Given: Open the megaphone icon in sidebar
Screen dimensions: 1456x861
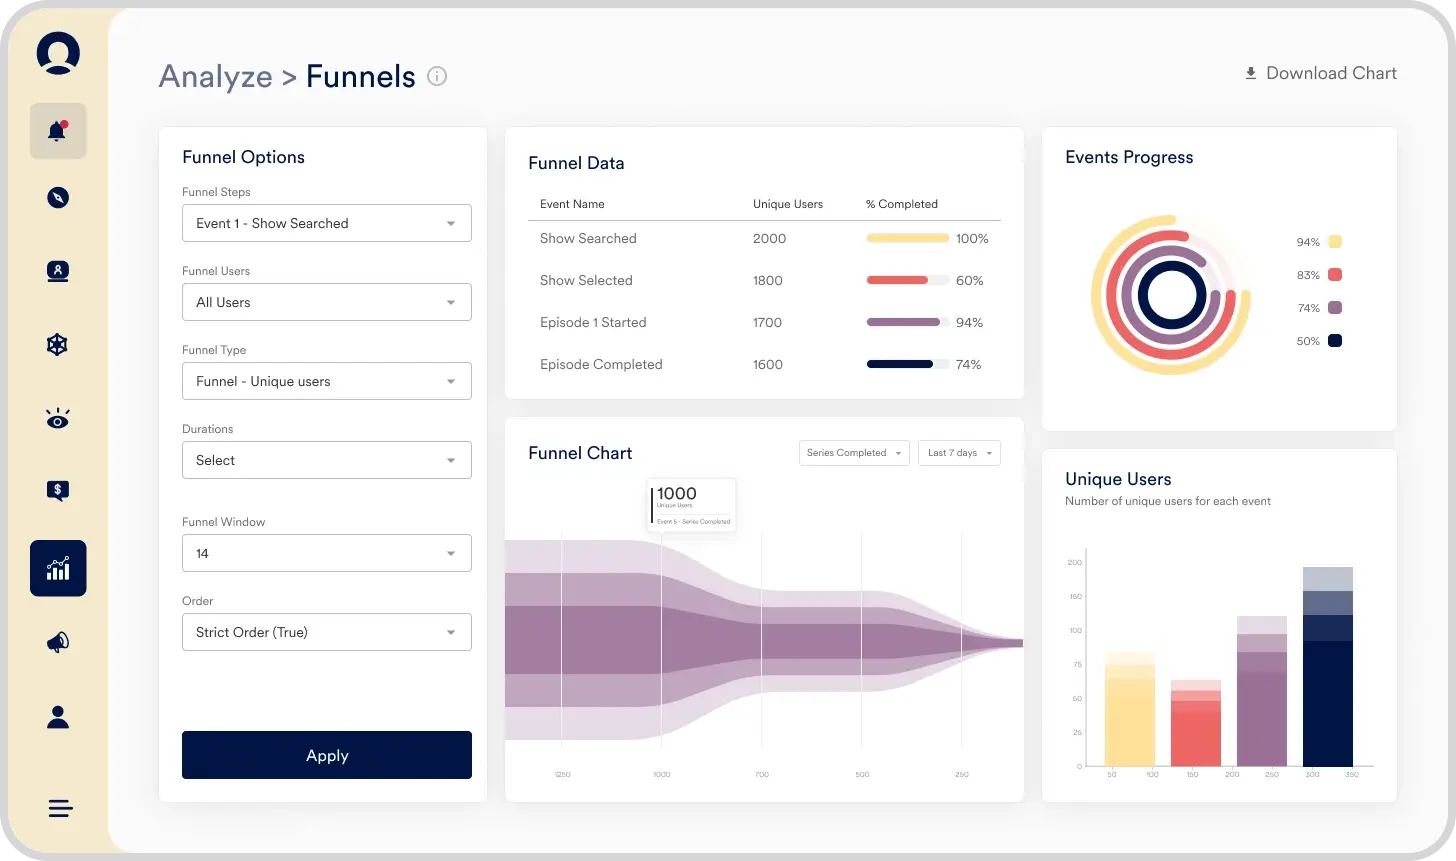Looking at the screenshot, I should [58, 643].
